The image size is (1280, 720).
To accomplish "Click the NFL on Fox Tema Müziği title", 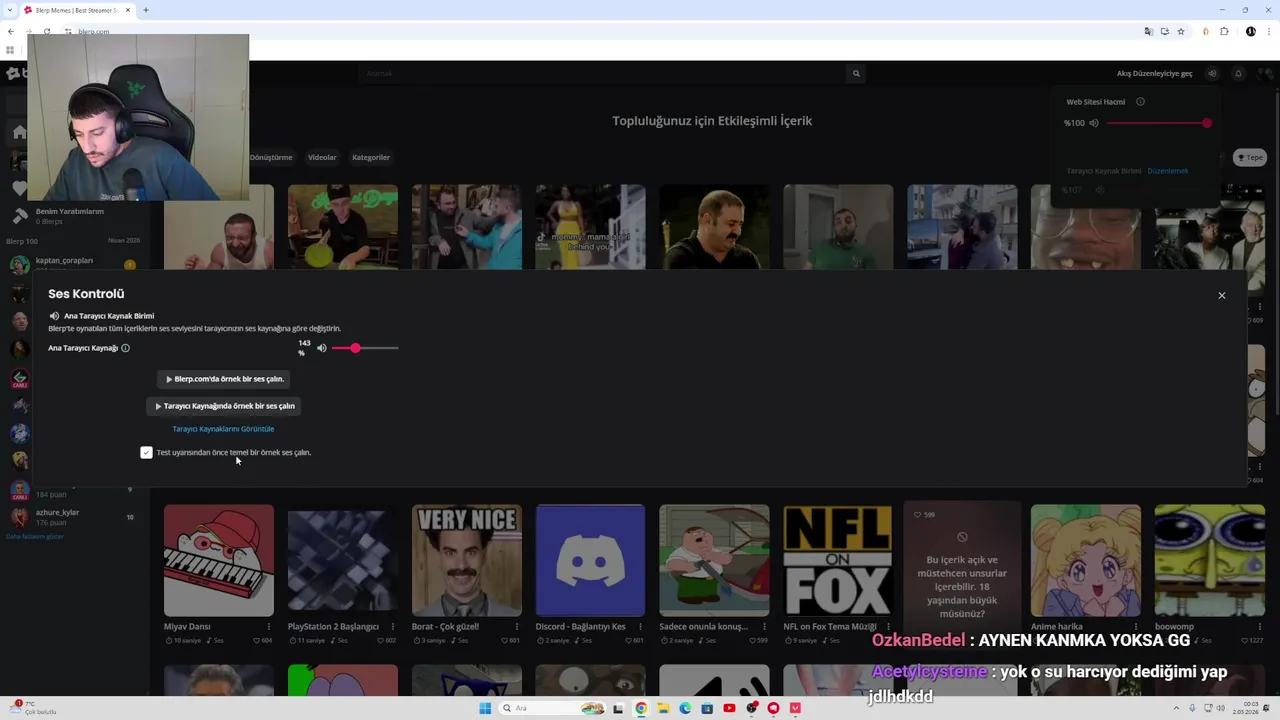I will 830,627.
